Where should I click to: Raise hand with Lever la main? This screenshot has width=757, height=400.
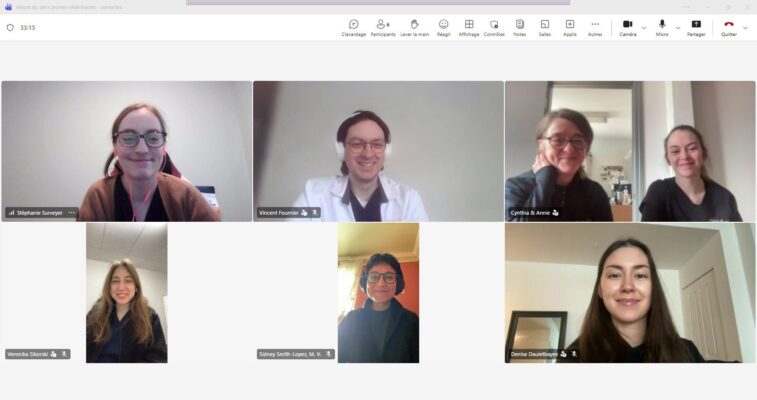pos(414,27)
